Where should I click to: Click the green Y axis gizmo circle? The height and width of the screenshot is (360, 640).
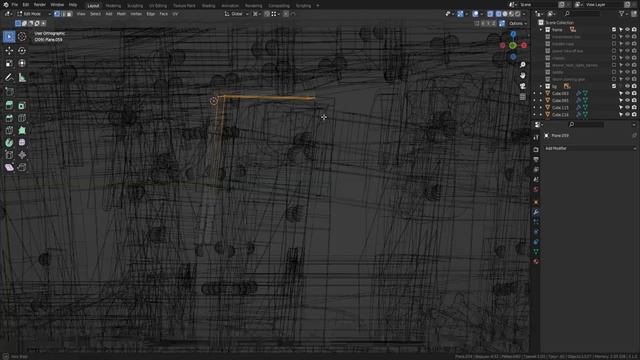pos(513,46)
